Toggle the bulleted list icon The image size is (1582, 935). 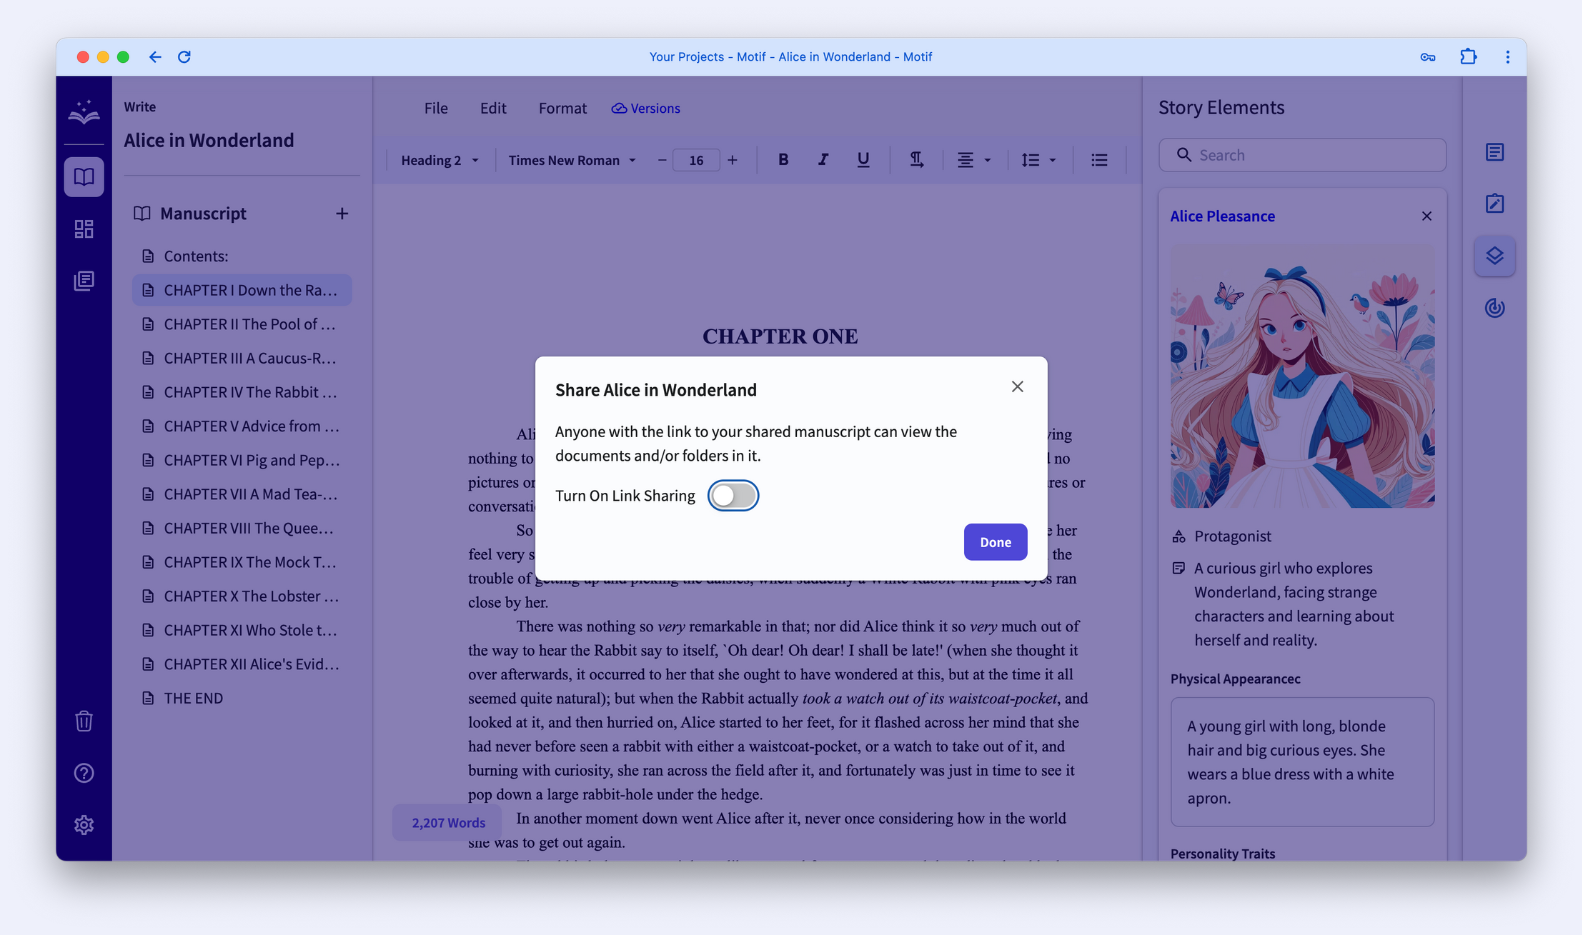click(1099, 160)
